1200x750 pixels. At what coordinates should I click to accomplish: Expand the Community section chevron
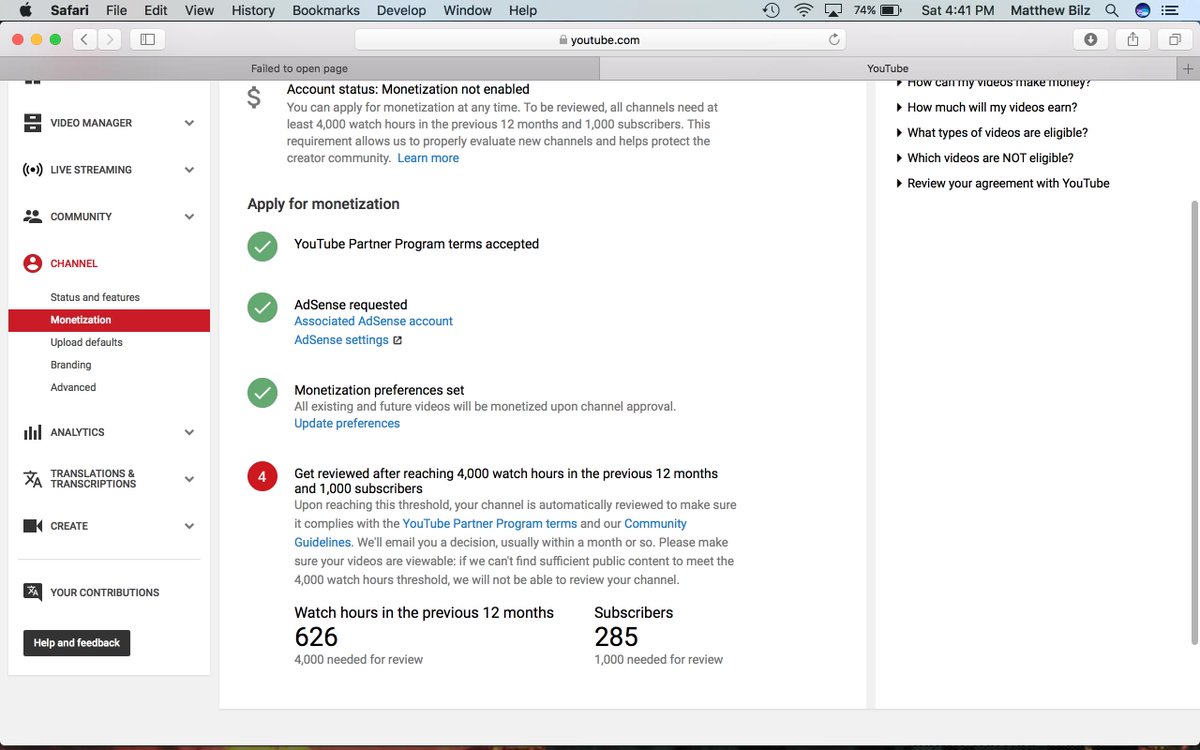click(x=189, y=216)
